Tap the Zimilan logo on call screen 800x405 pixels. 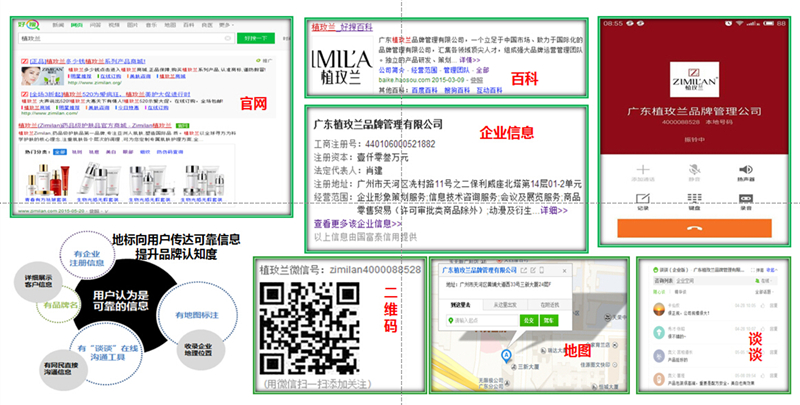coord(694,80)
